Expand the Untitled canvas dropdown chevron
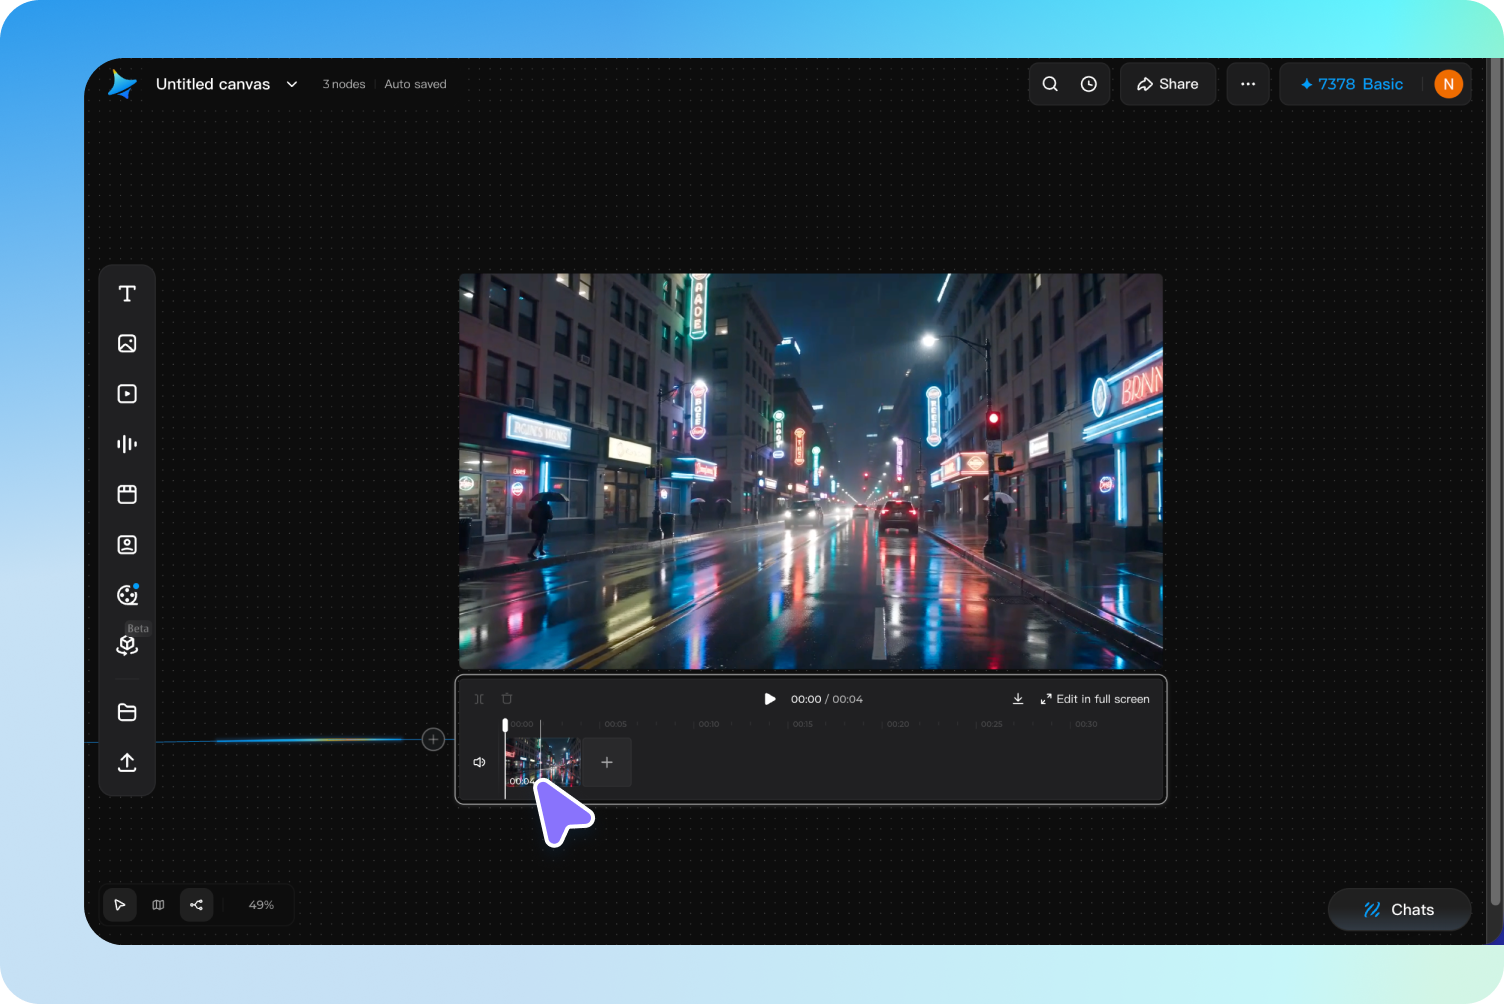The height and width of the screenshot is (1004, 1504). pos(292,84)
